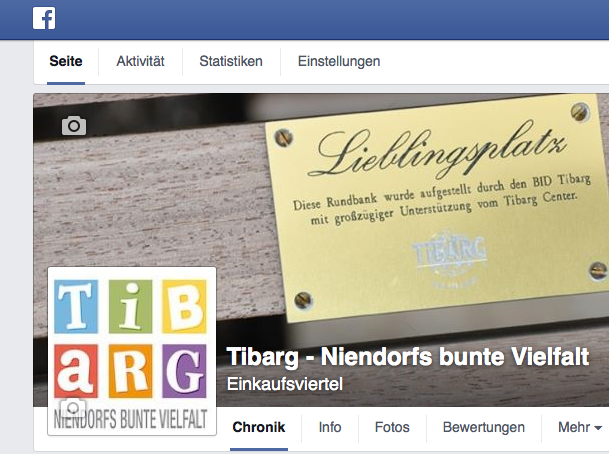Click the purple G tile in the logo

[x=184, y=371]
